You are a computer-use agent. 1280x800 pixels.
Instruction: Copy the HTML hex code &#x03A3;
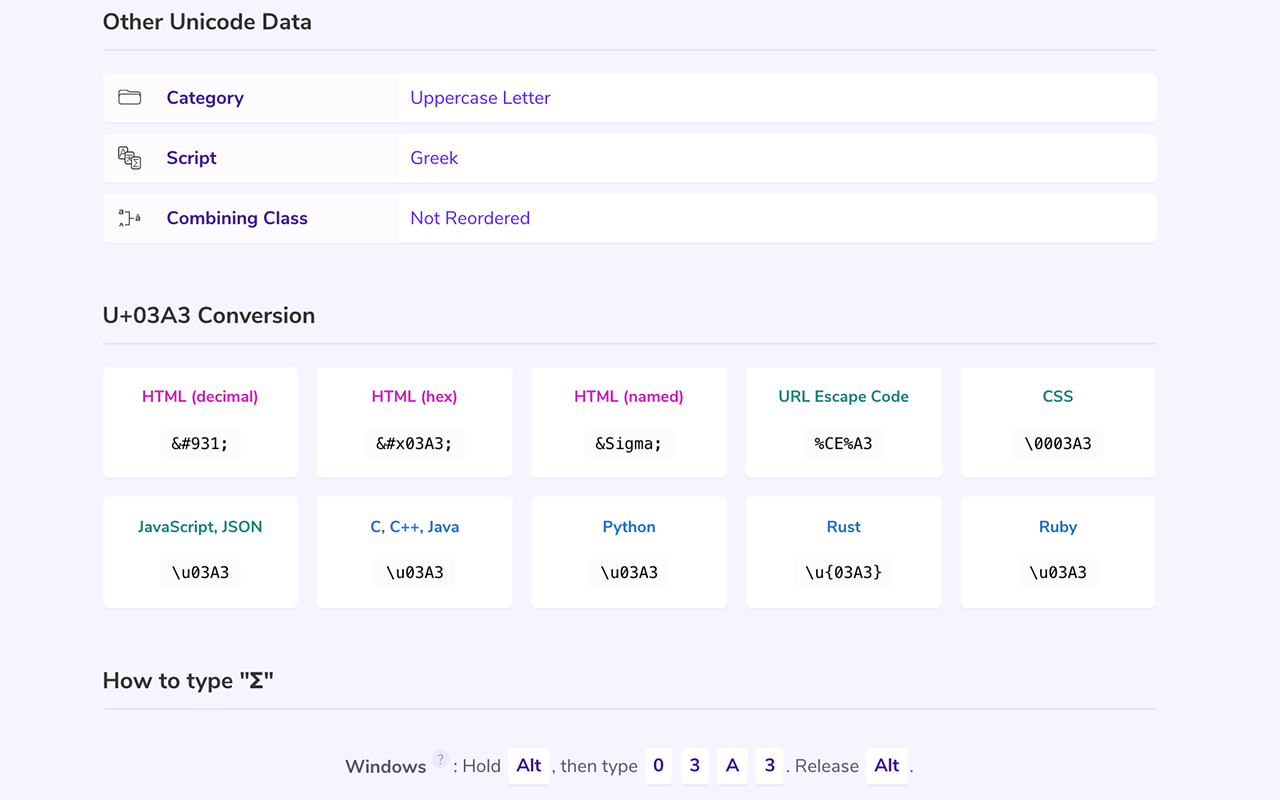(414, 443)
